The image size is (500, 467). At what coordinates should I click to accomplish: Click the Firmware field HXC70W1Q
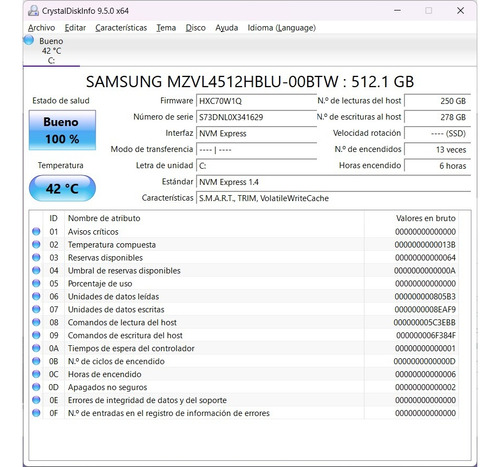[256, 101]
